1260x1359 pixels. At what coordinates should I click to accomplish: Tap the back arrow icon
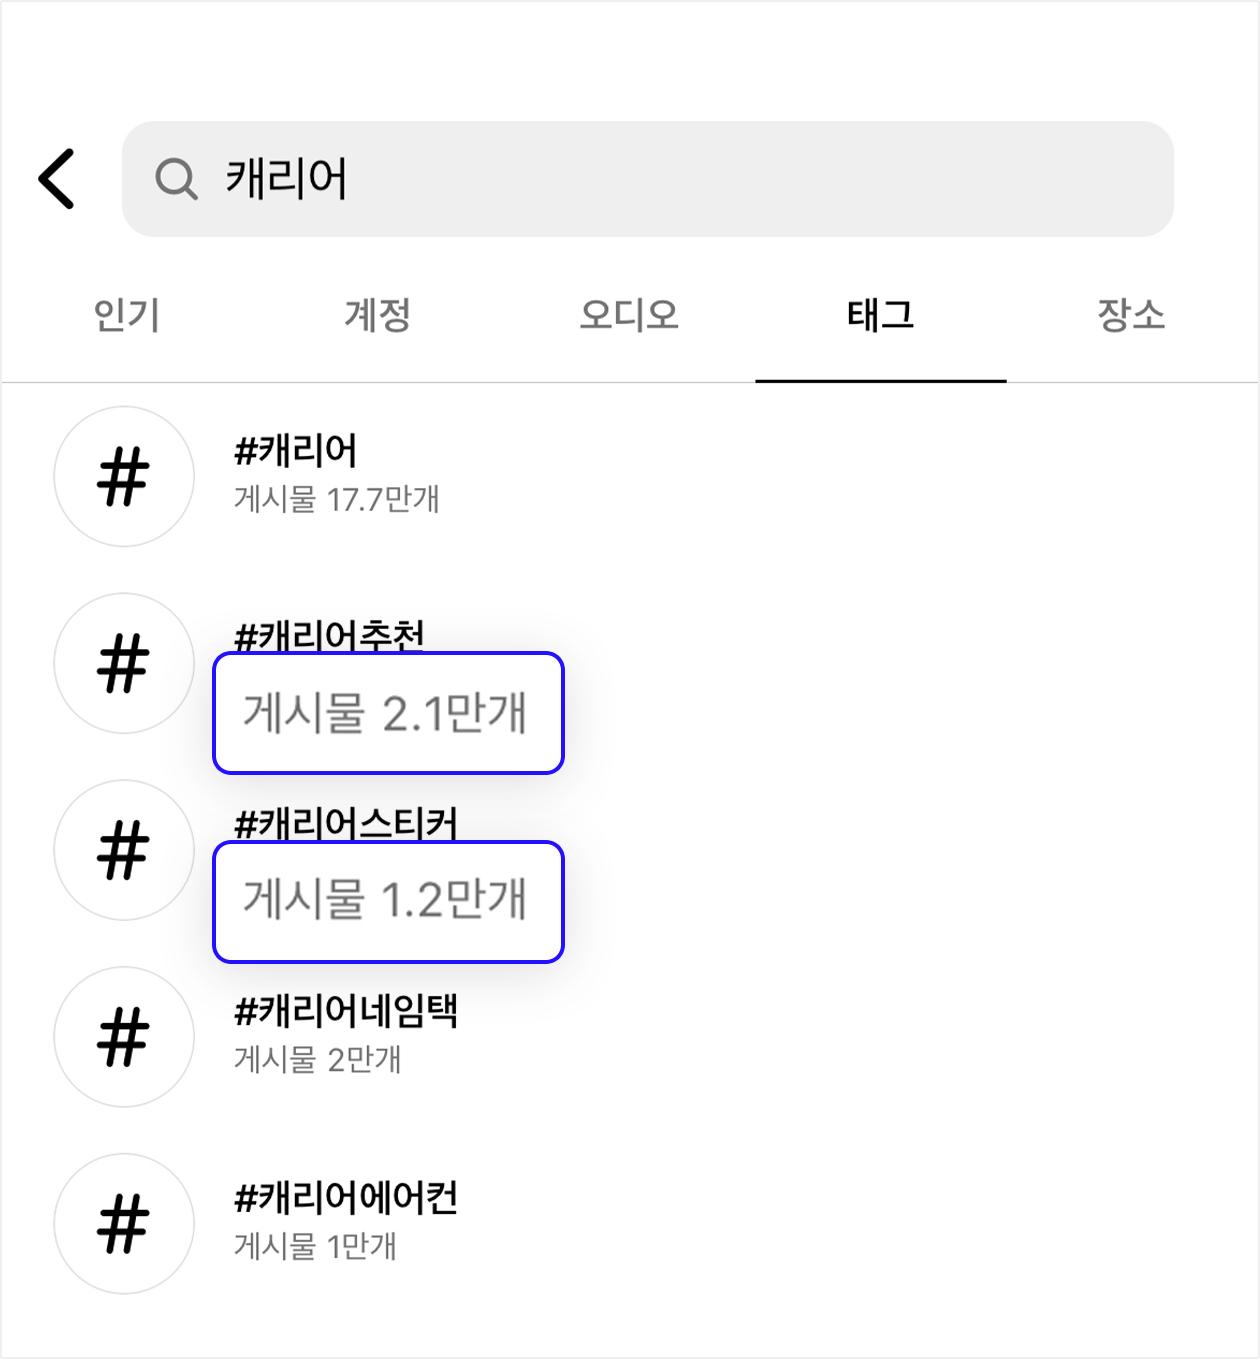pyautogui.click(x=57, y=179)
